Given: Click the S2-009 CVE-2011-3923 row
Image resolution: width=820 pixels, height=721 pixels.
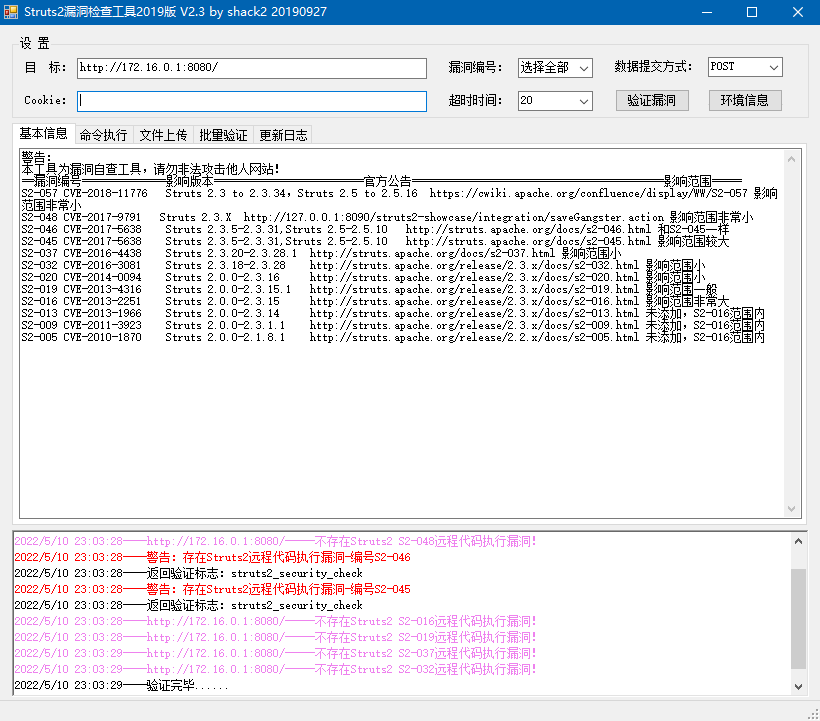Looking at the screenshot, I should pyautogui.click(x=393, y=326).
